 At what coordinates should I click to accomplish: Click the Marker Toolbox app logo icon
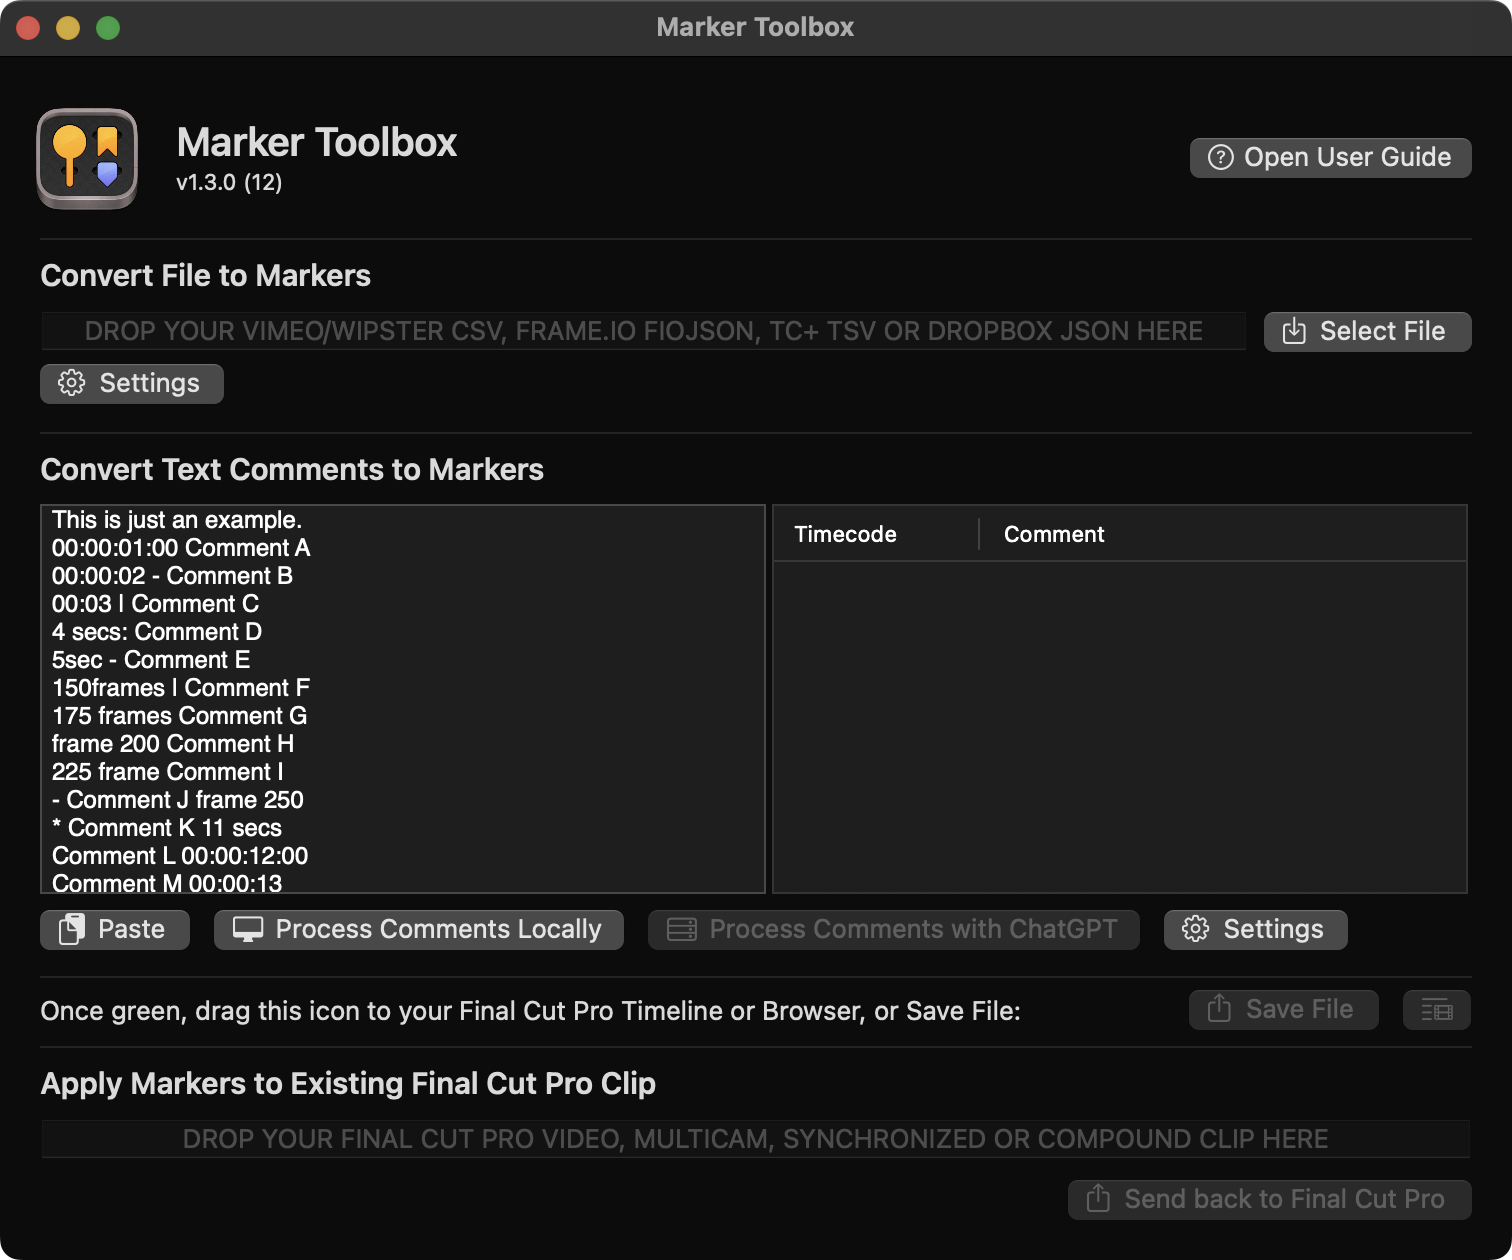87,158
